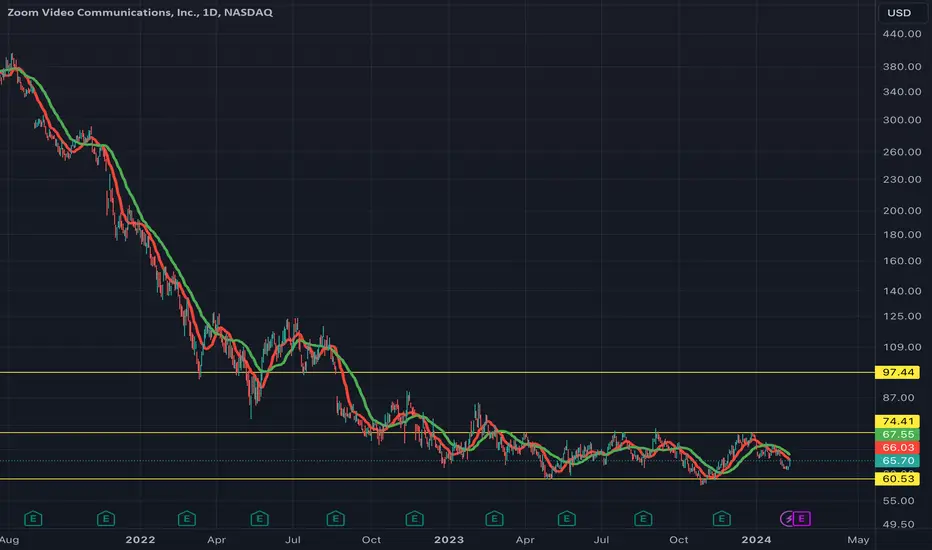Open earnings marker just before Apr 2022
Screen dimensions: 932x550
[x=187, y=519]
